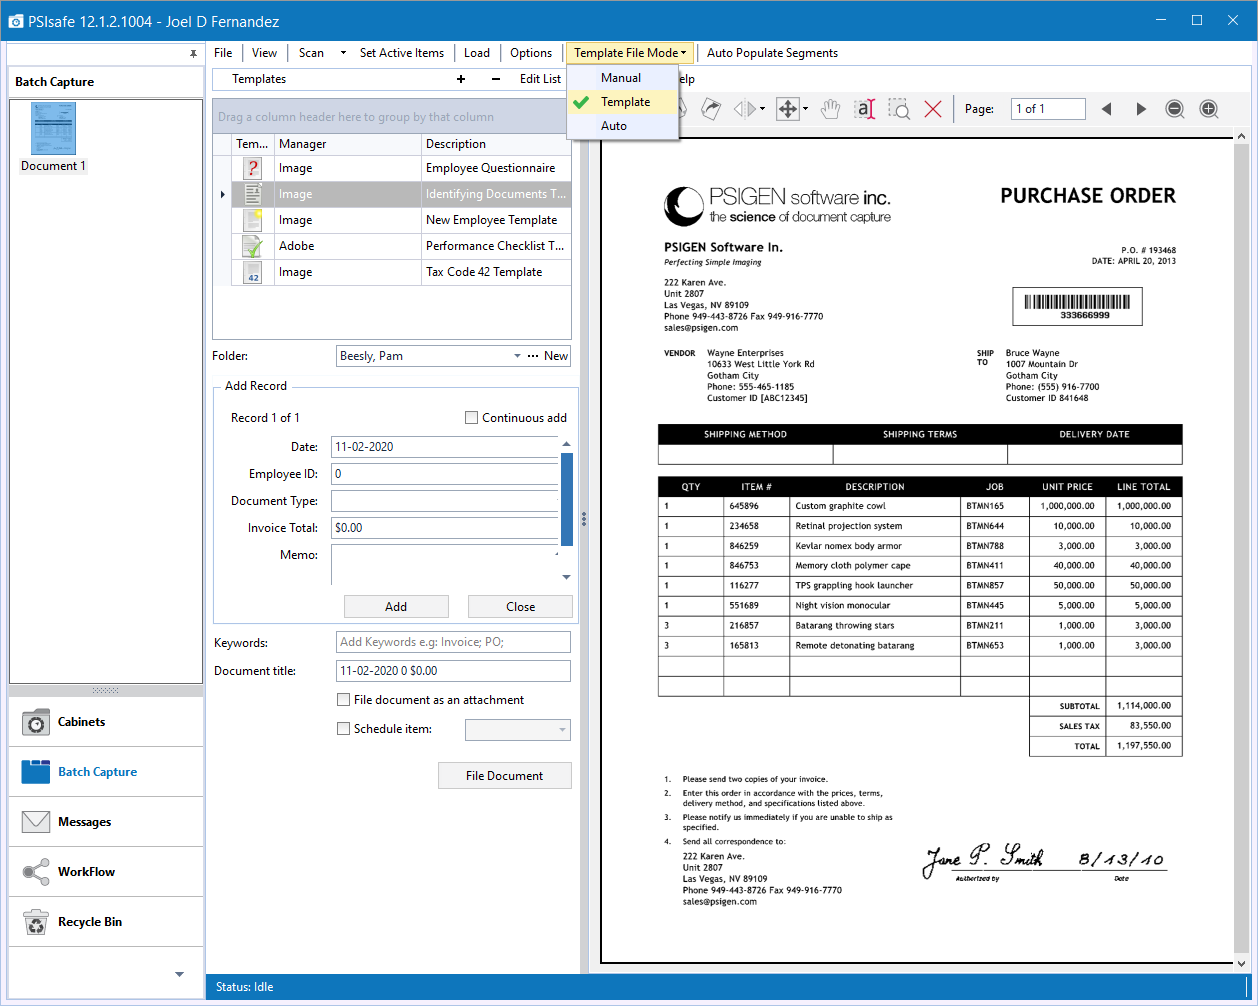Choose Auto file mode

tap(623, 126)
